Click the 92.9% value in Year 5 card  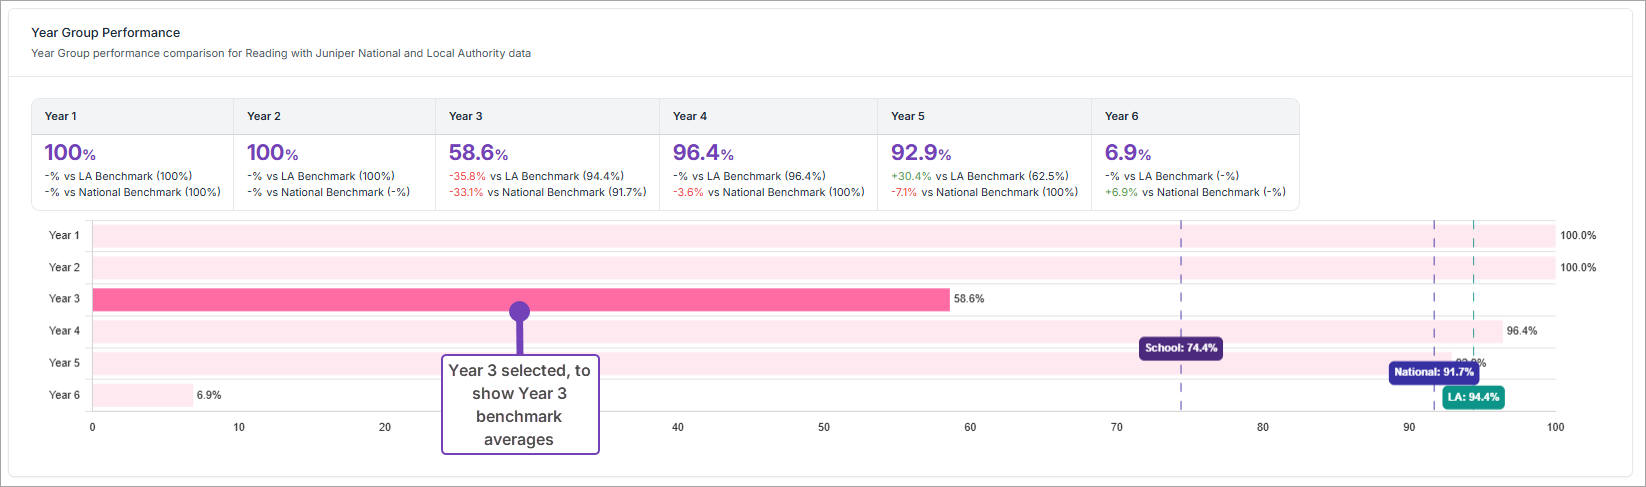[920, 153]
